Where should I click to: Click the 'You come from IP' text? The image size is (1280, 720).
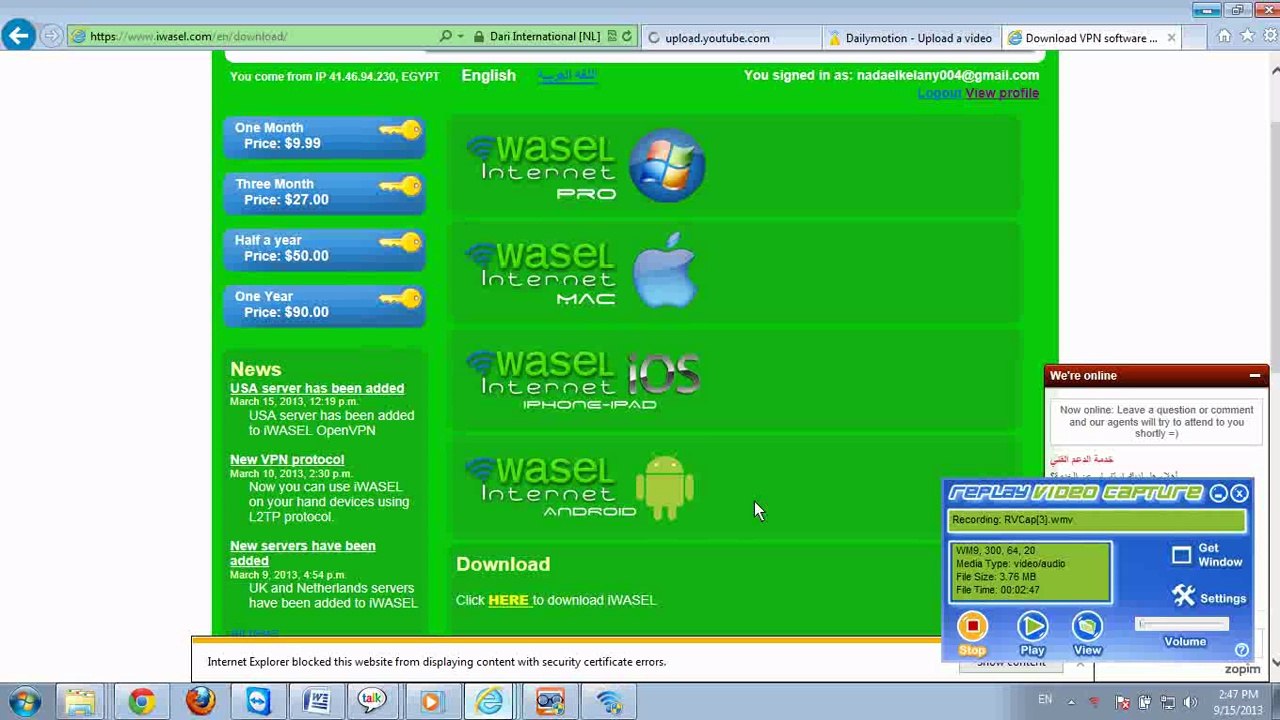pos(334,76)
